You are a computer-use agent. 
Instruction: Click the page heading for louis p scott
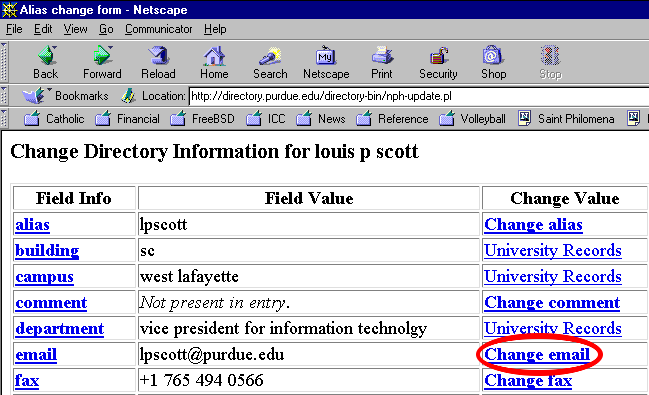pyautogui.click(x=214, y=152)
